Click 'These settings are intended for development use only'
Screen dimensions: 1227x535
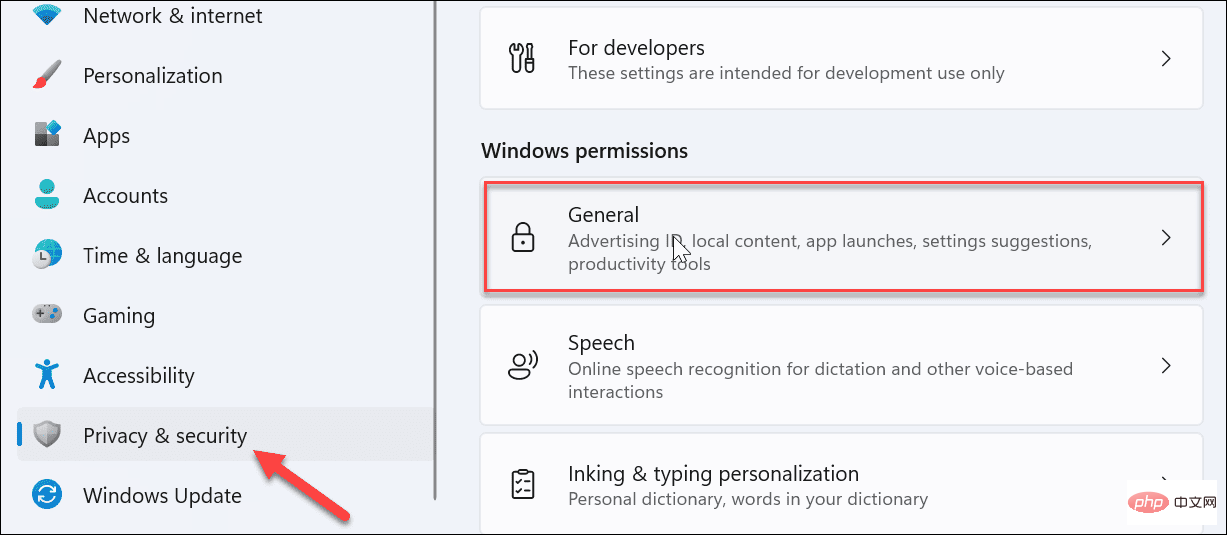[x=786, y=73]
